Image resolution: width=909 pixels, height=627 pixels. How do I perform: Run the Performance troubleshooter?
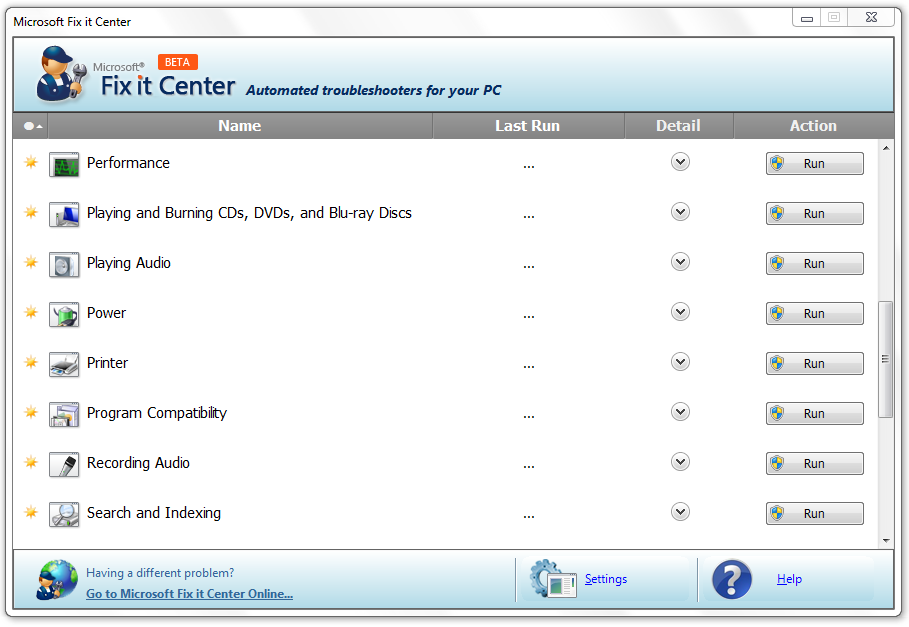tap(815, 163)
